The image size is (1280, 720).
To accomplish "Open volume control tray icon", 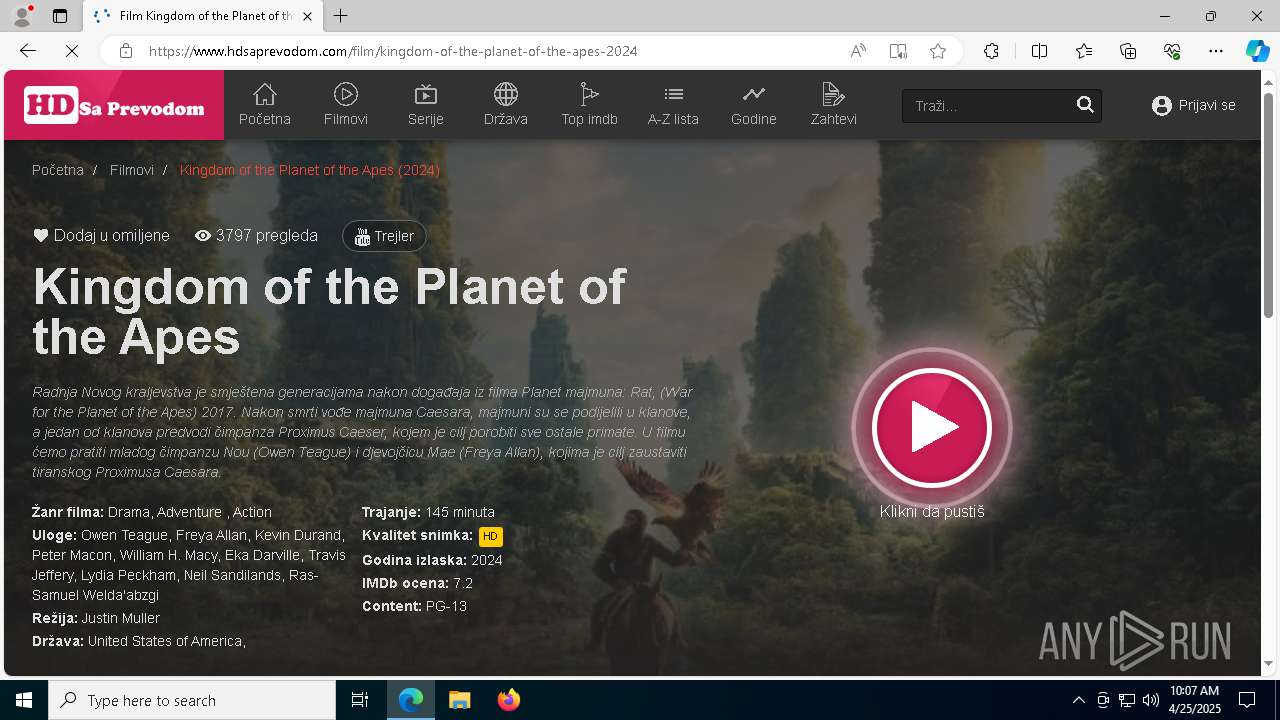I will 1150,700.
